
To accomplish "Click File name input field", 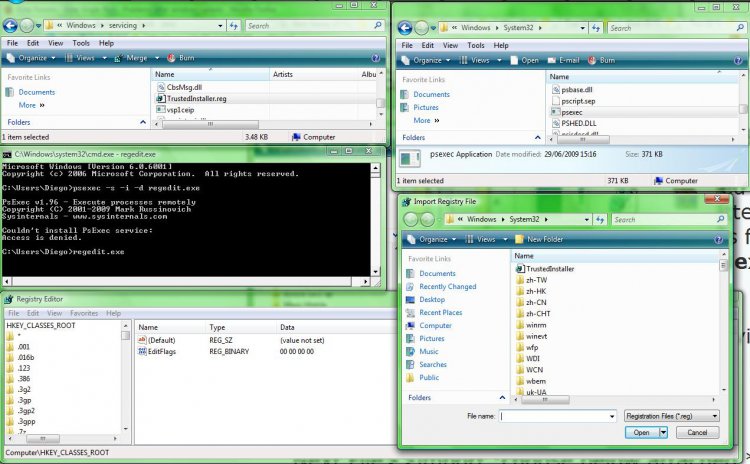I will click(x=553, y=417).
